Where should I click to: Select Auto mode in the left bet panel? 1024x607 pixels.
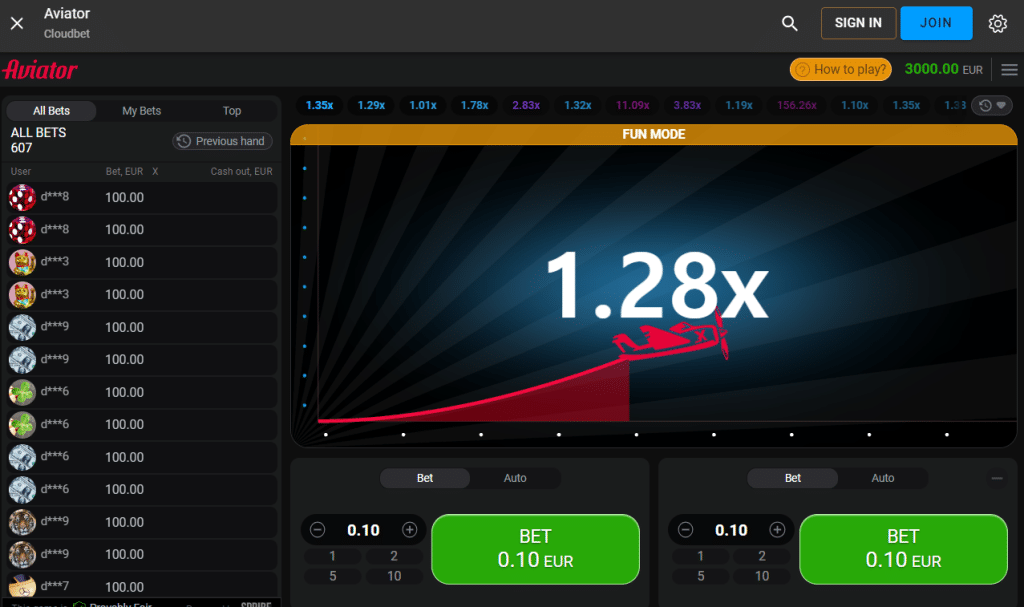515,478
